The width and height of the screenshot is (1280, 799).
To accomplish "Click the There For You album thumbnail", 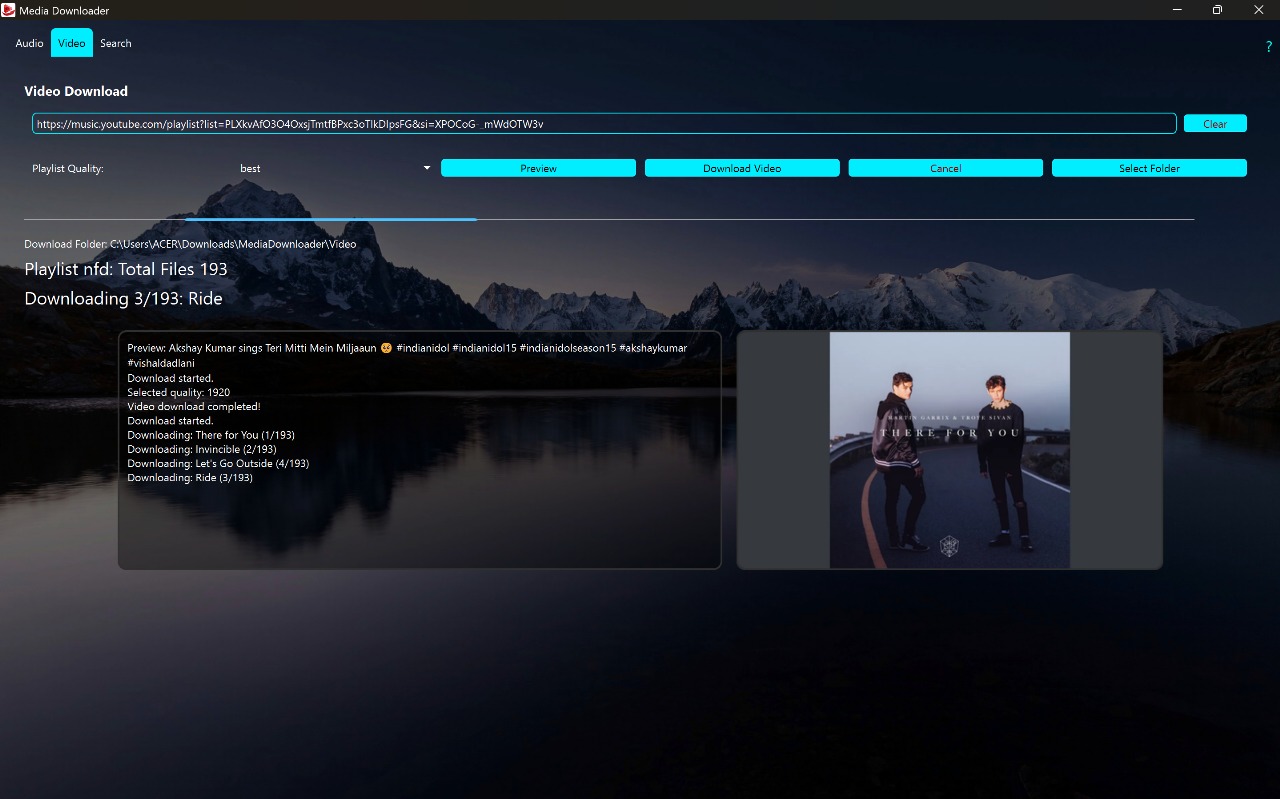I will coord(949,450).
